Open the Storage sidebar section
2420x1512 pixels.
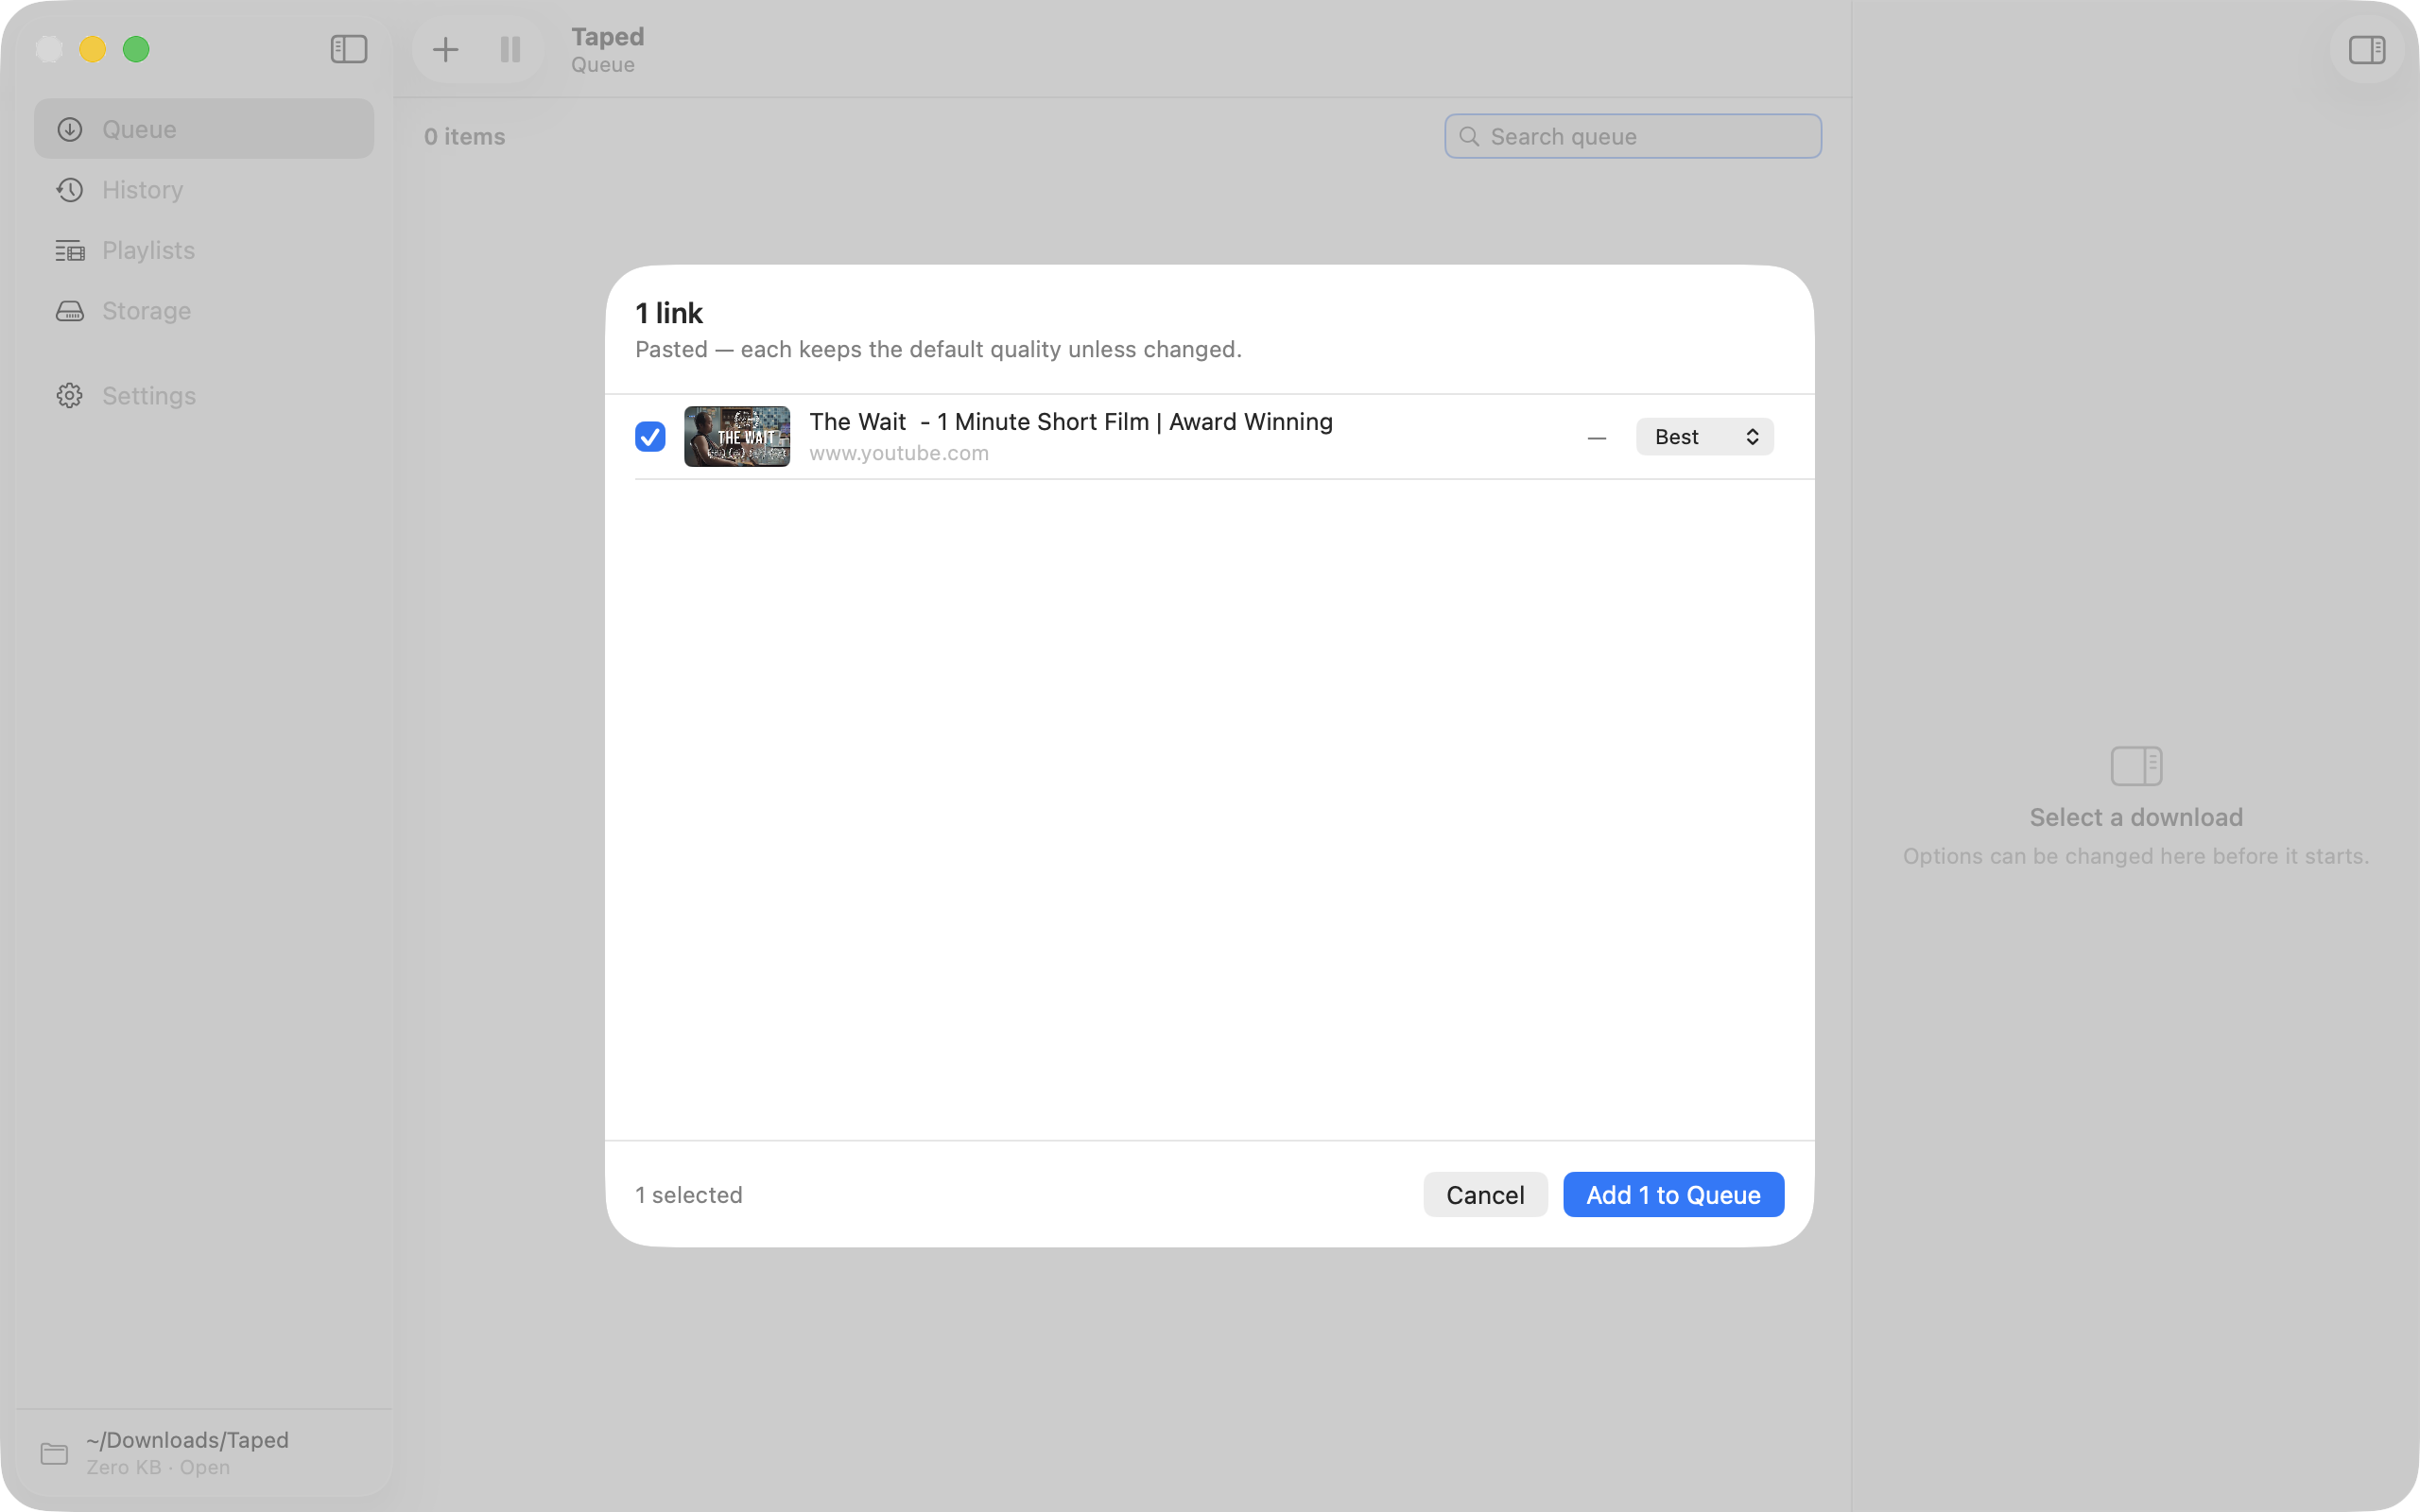pyautogui.click(x=204, y=311)
